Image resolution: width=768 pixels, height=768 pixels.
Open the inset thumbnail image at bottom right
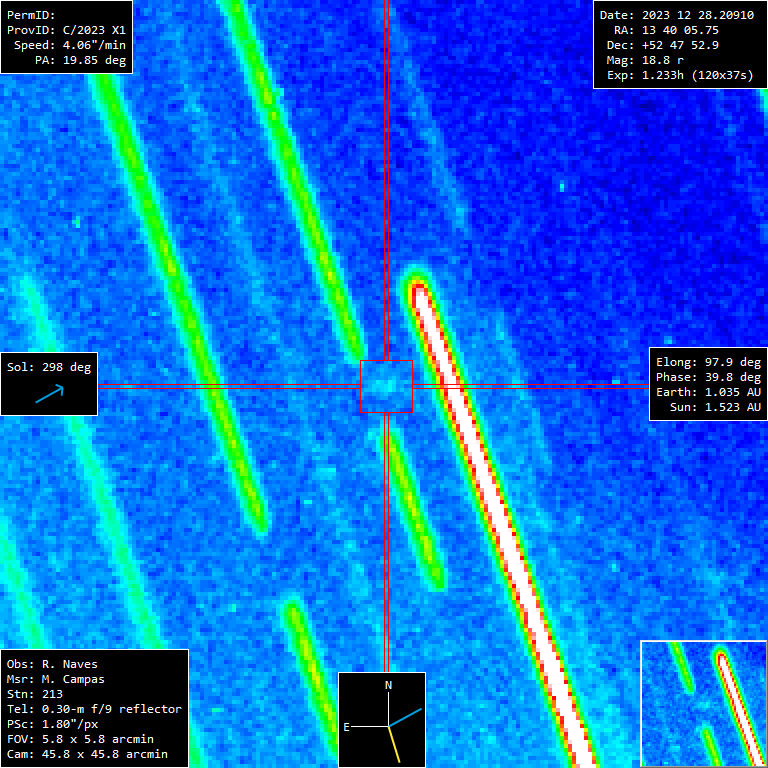[x=703, y=704]
